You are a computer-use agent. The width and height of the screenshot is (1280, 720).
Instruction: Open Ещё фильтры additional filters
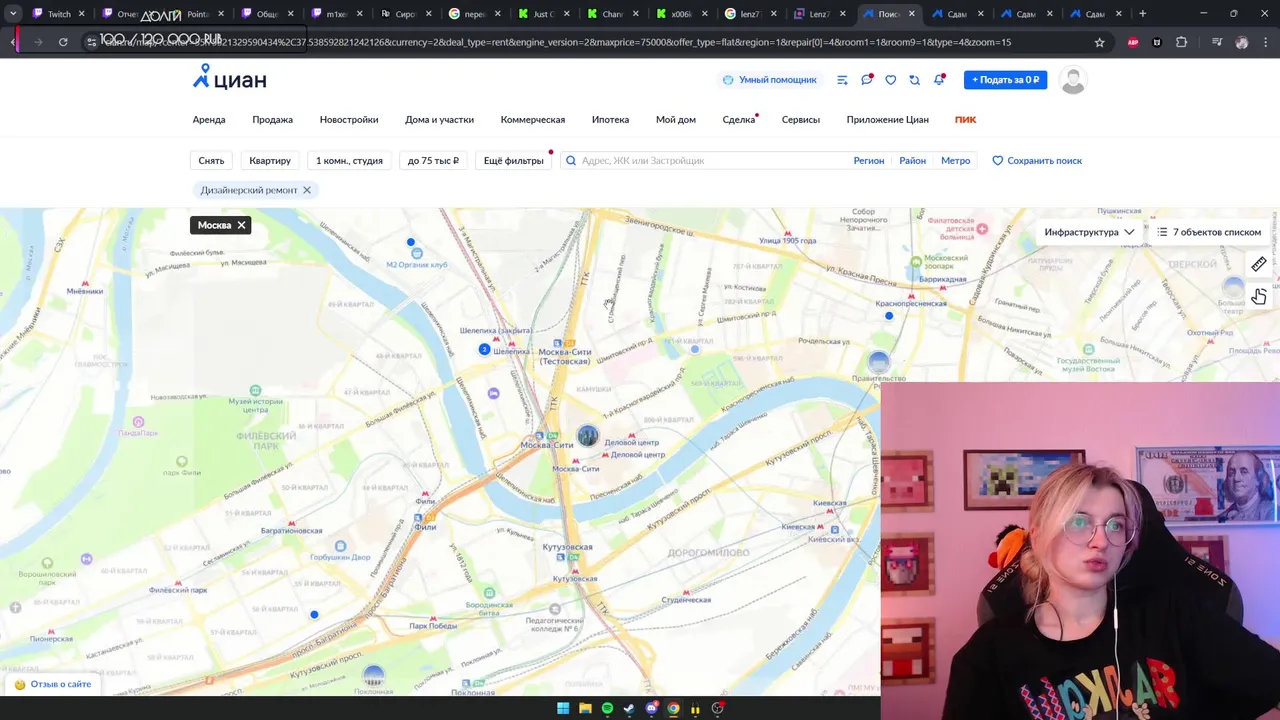click(x=514, y=160)
